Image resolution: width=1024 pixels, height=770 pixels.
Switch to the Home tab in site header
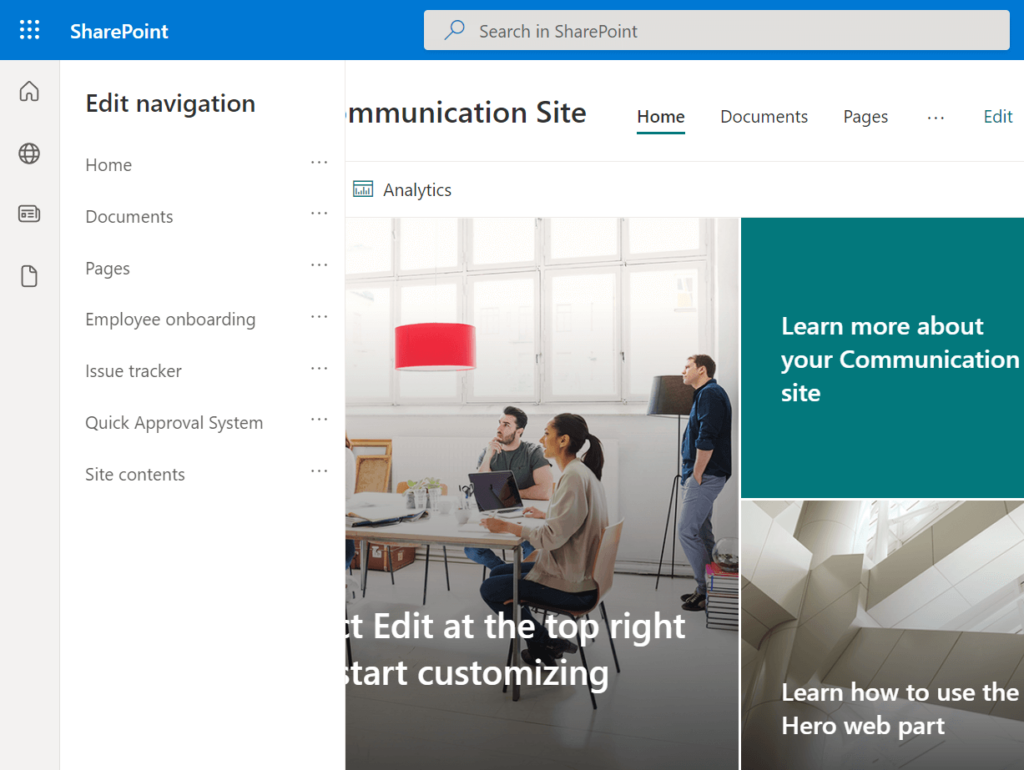pyautogui.click(x=661, y=116)
